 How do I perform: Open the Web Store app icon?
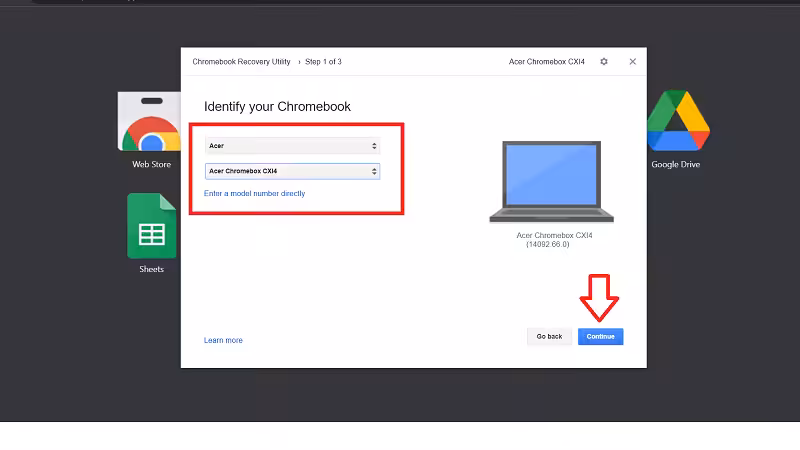(x=150, y=121)
